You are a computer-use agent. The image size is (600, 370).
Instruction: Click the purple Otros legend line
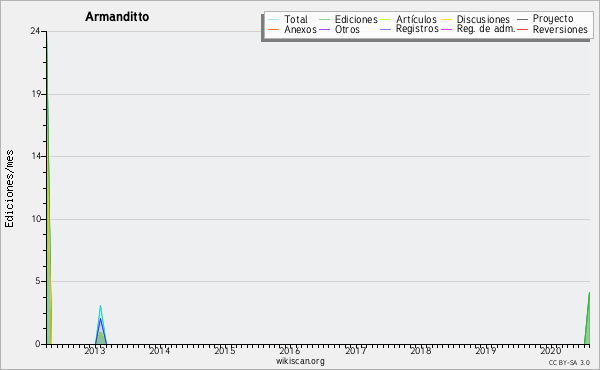tap(324, 29)
